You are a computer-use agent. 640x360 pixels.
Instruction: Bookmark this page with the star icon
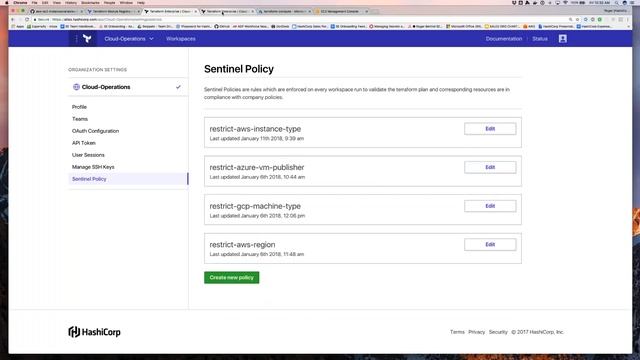point(578,19)
